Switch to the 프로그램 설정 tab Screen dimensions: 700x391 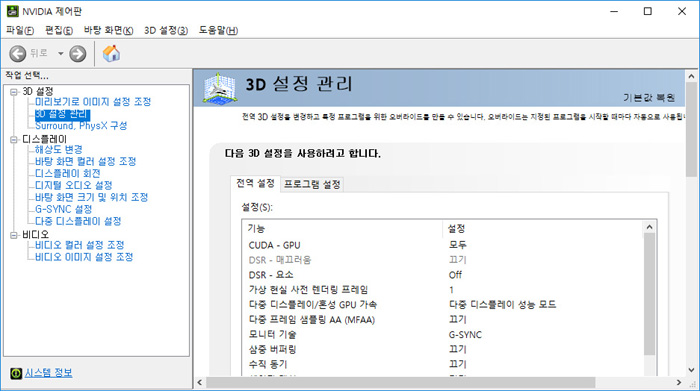312,184
